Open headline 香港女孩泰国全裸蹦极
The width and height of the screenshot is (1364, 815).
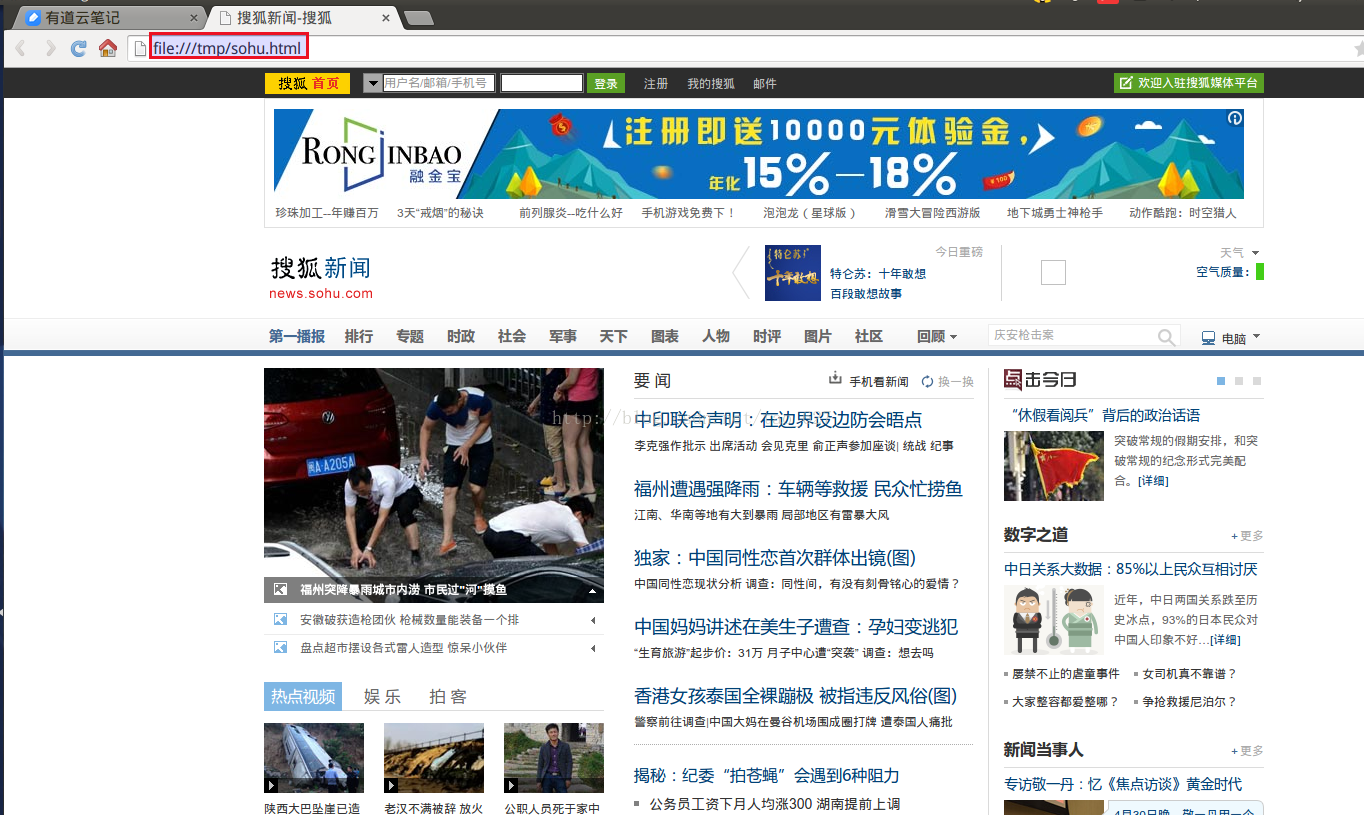[796, 695]
